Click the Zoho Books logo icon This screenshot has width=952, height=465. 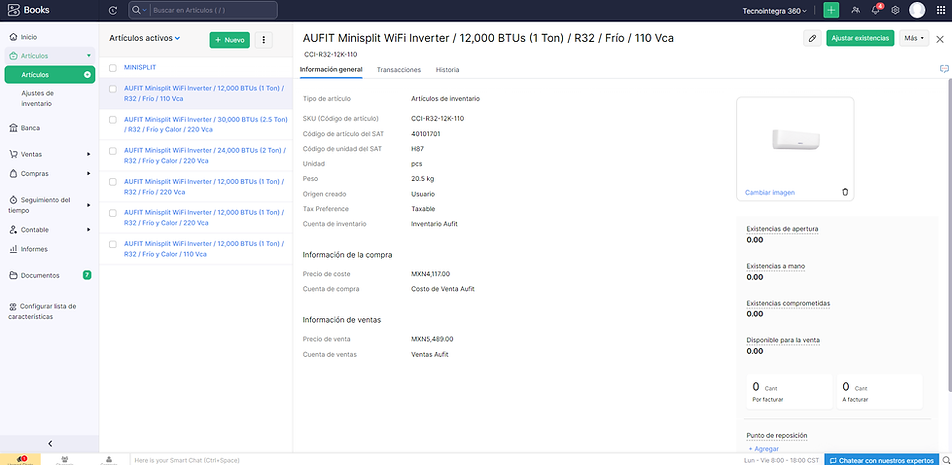(x=13, y=10)
